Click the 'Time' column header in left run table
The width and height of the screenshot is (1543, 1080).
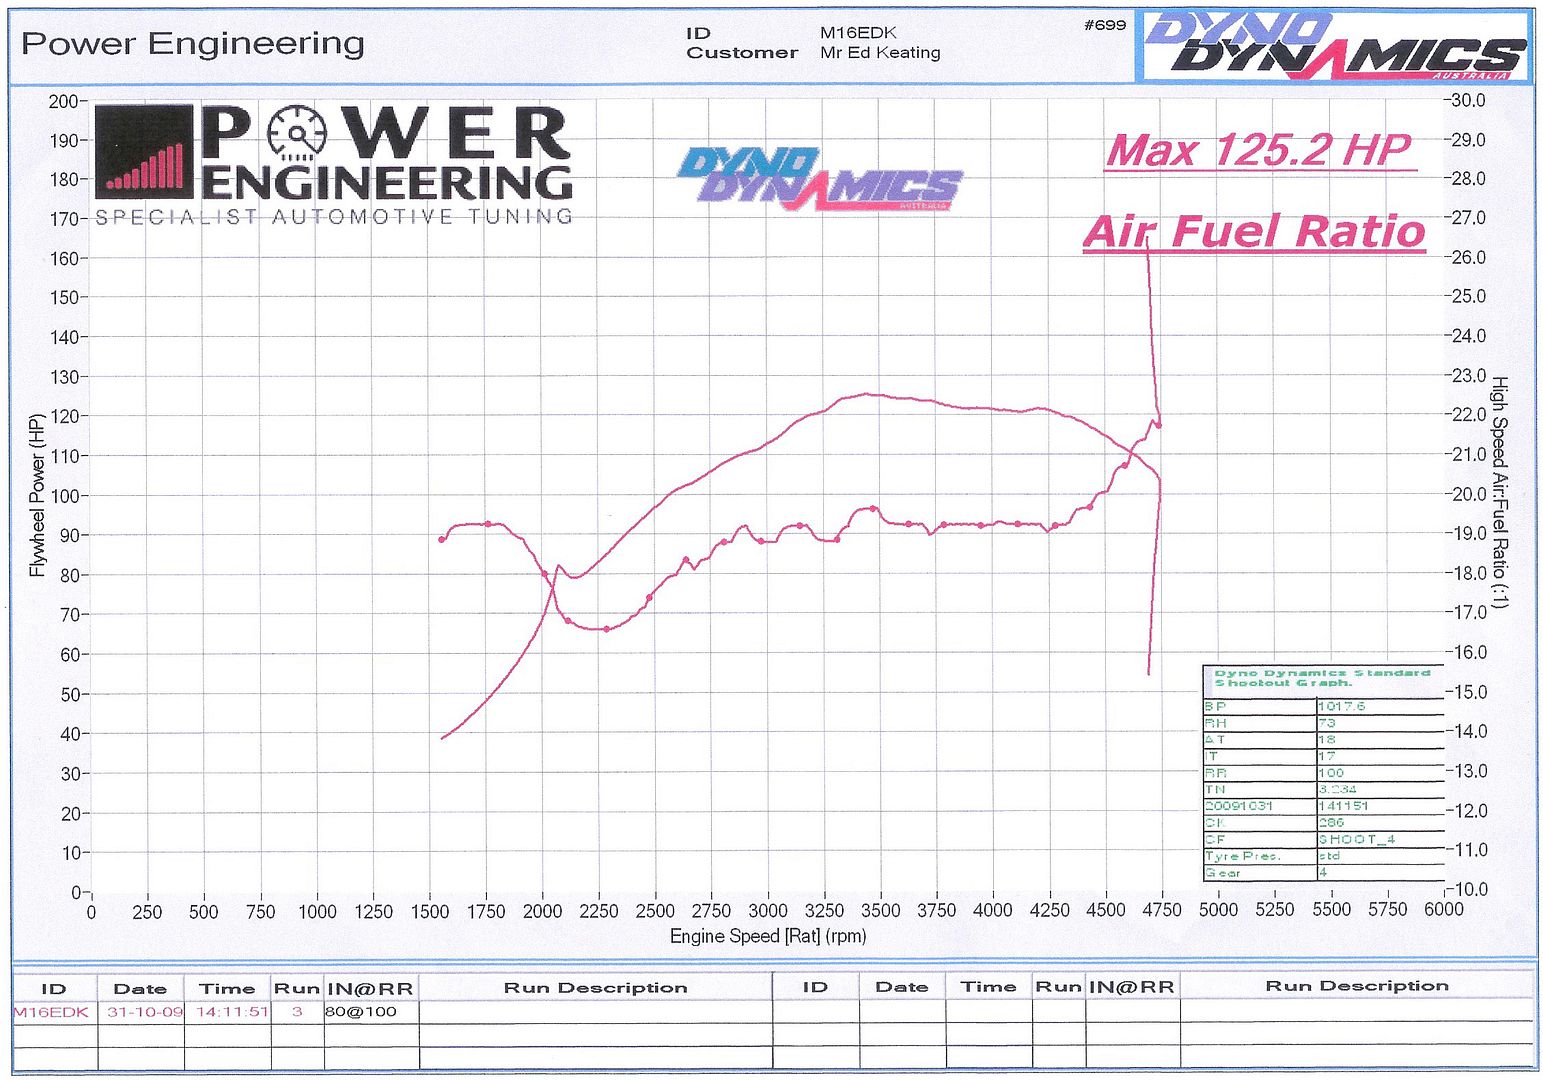click(x=227, y=989)
